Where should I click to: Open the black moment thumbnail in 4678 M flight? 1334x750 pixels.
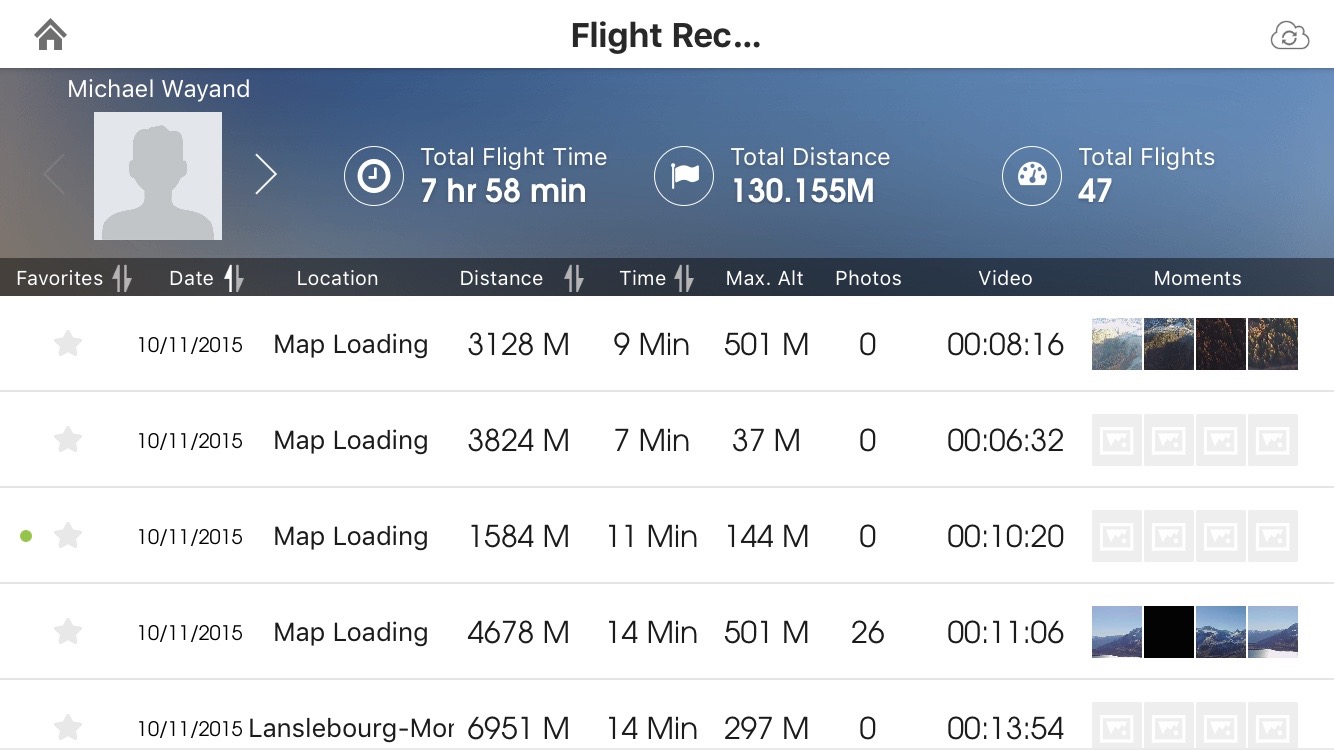tap(1169, 632)
